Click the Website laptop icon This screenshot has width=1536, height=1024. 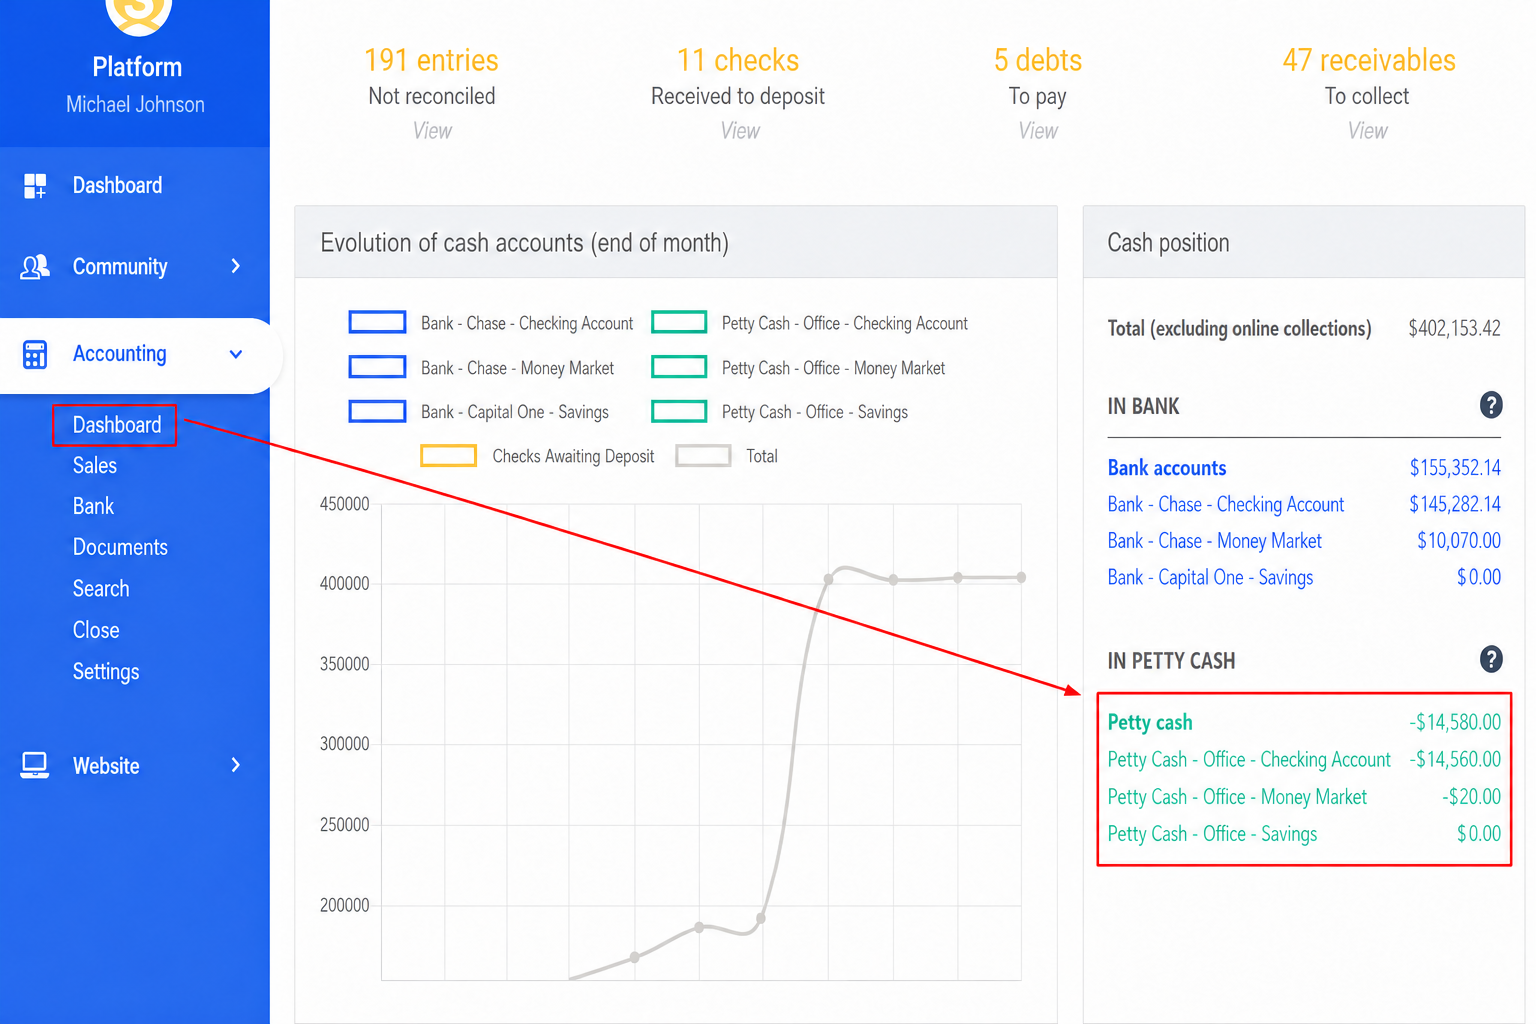(35, 766)
